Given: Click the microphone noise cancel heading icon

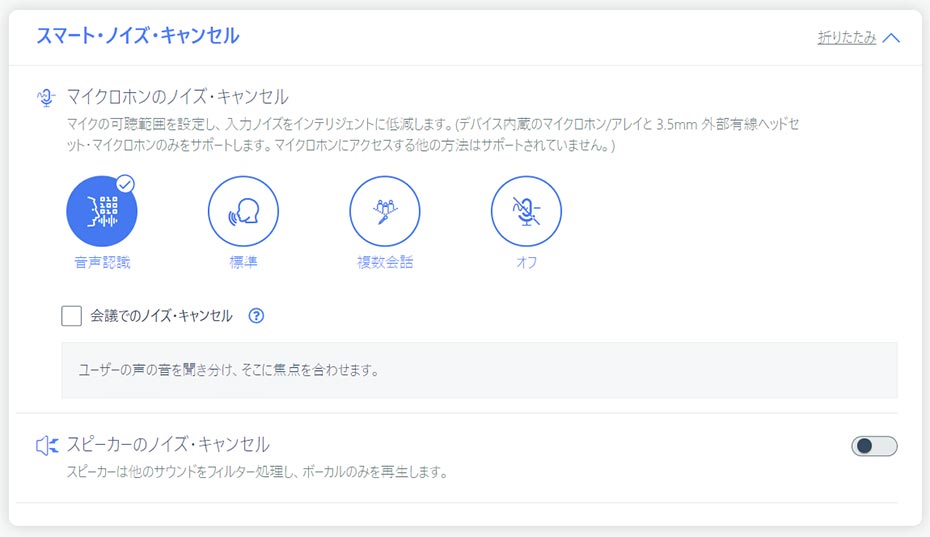Looking at the screenshot, I should pyautogui.click(x=46, y=97).
